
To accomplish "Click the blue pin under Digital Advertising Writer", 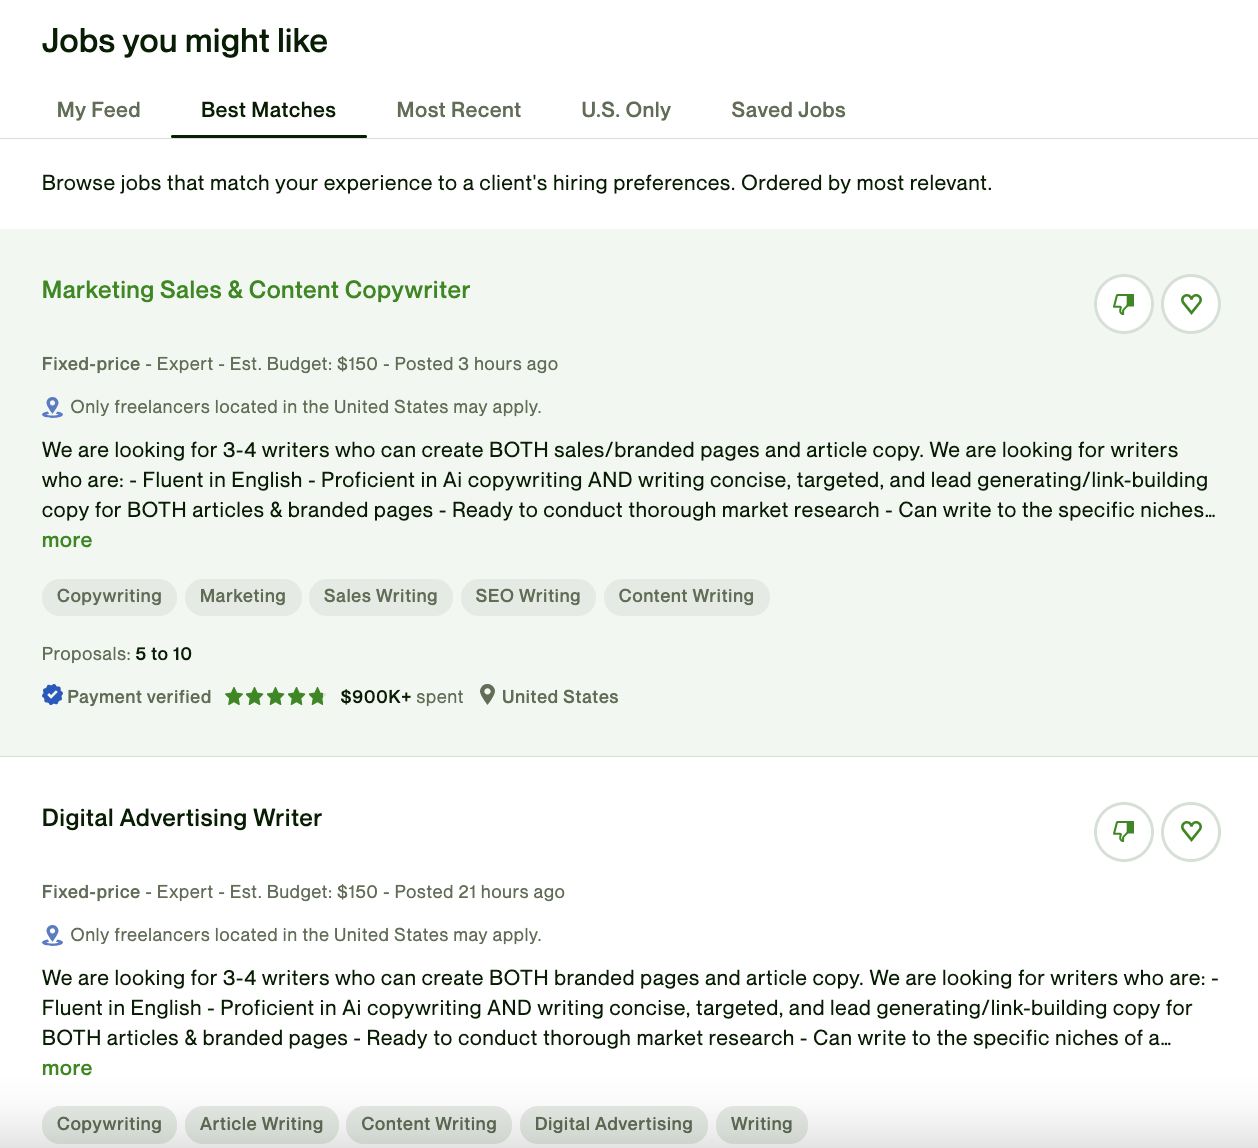I will click(x=50, y=934).
